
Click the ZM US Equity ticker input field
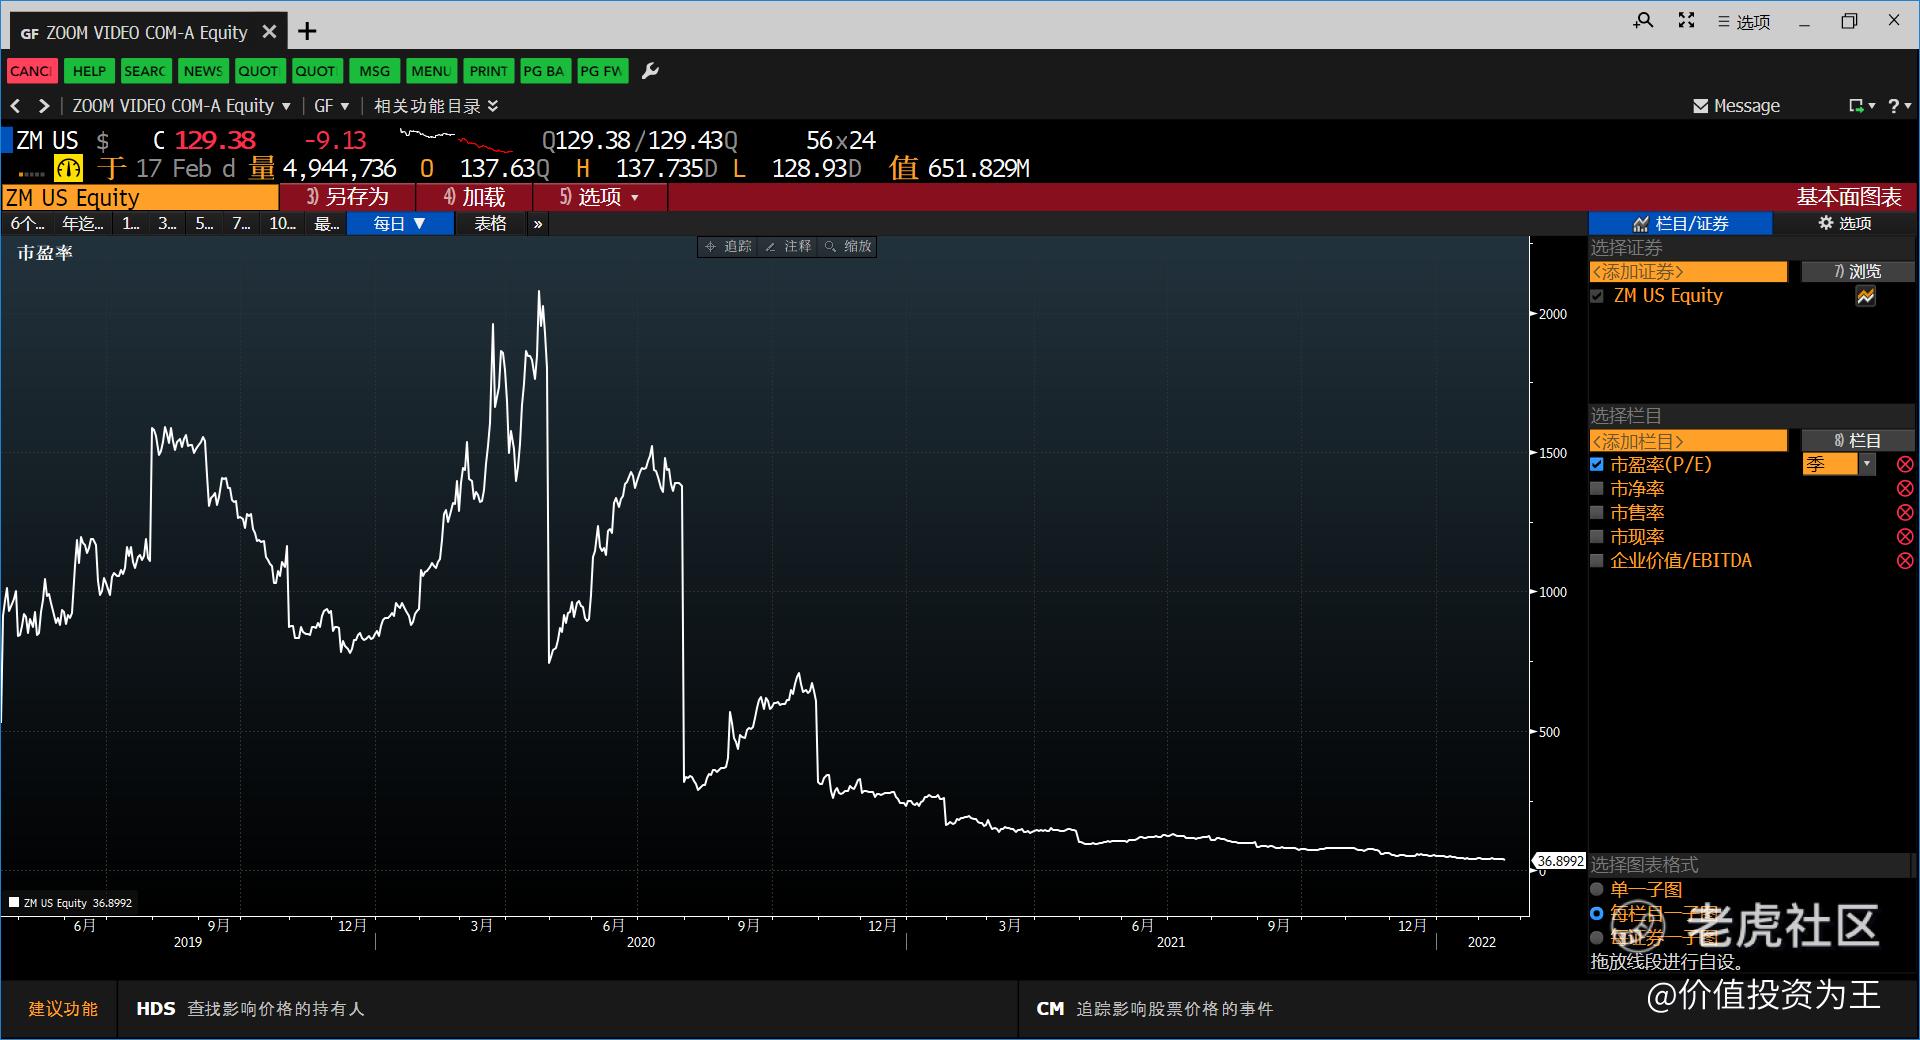tap(140, 197)
